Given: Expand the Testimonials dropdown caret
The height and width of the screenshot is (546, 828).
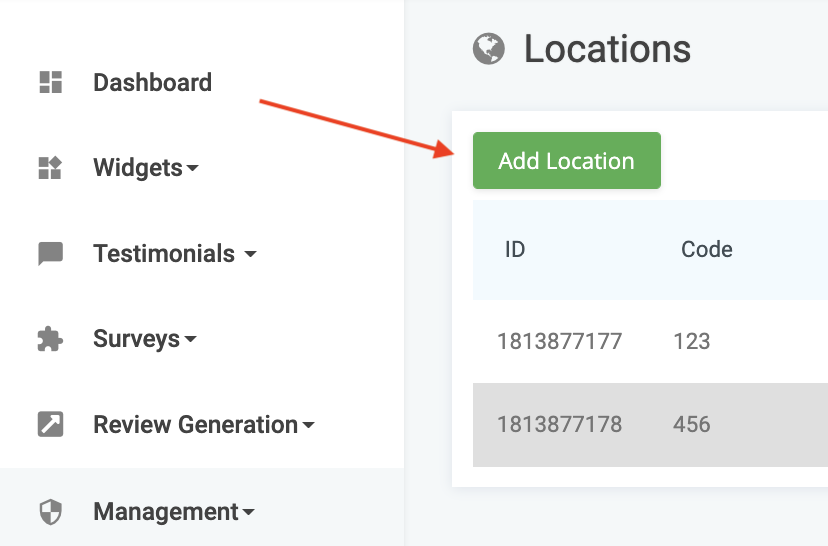Looking at the screenshot, I should [250, 254].
